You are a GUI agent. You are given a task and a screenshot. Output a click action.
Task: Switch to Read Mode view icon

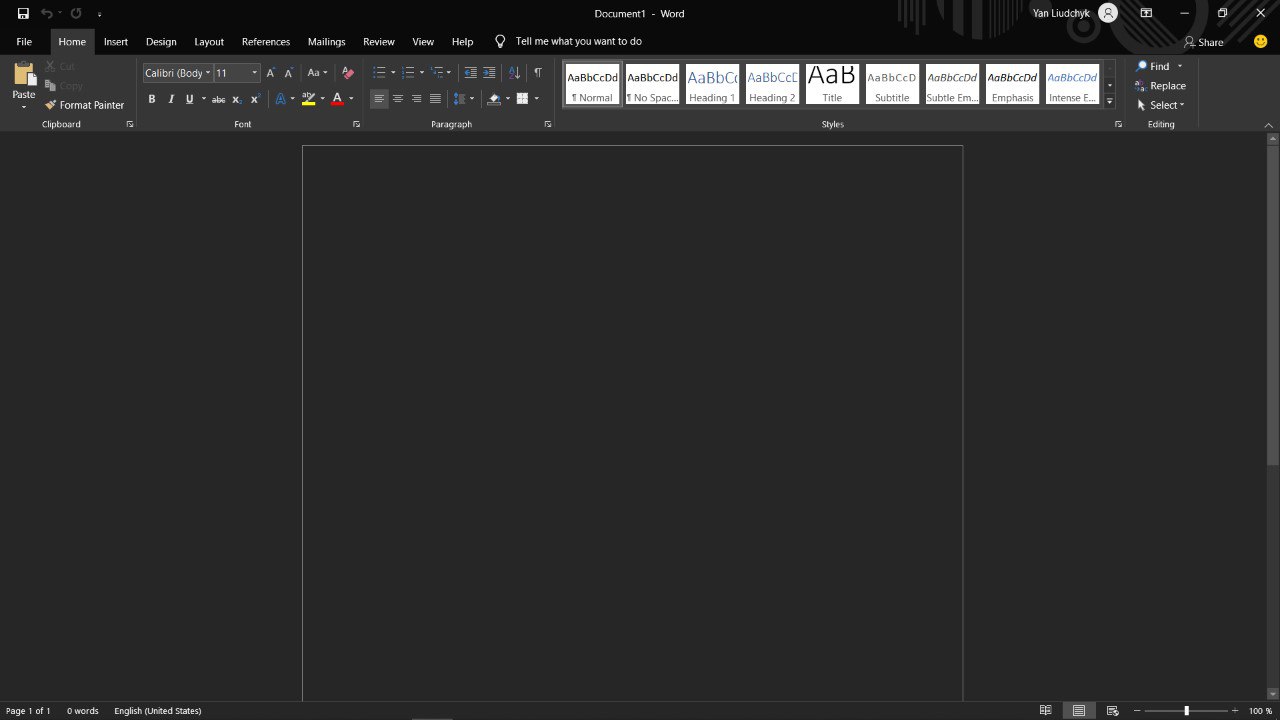point(1045,711)
